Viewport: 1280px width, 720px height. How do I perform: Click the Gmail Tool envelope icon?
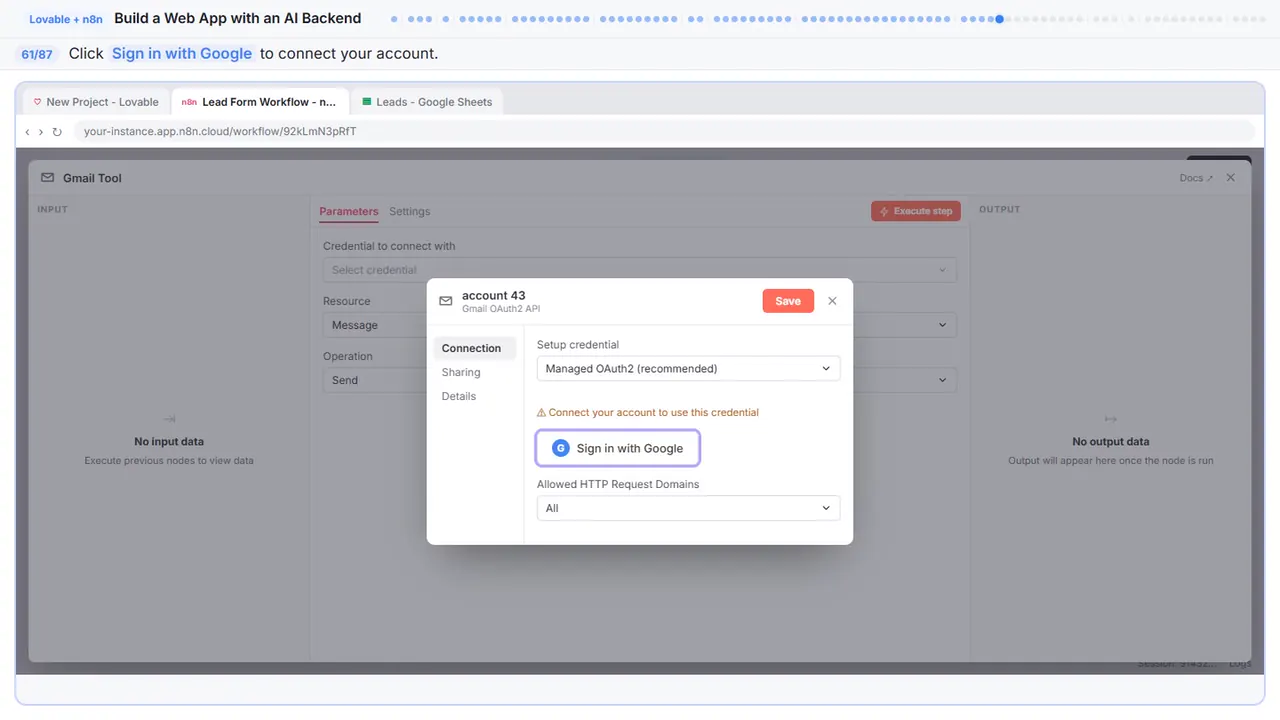(x=47, y=178)
